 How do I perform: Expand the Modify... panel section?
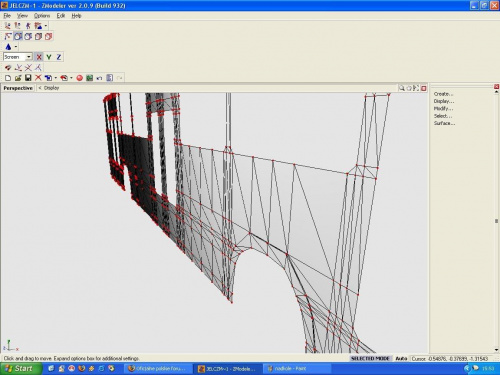(443, 109)
